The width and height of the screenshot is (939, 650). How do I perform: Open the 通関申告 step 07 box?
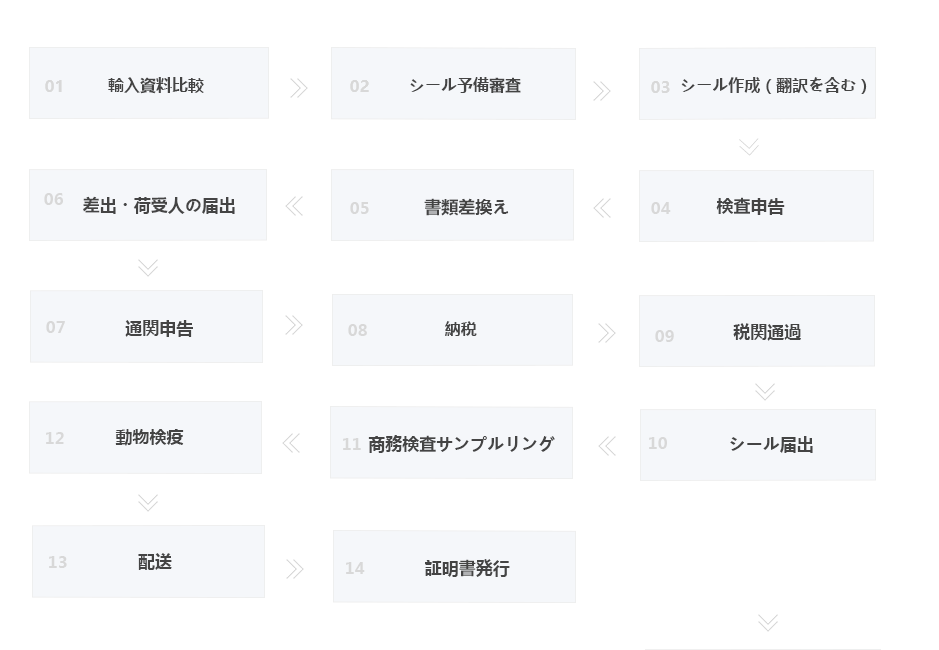pos(146,327)
